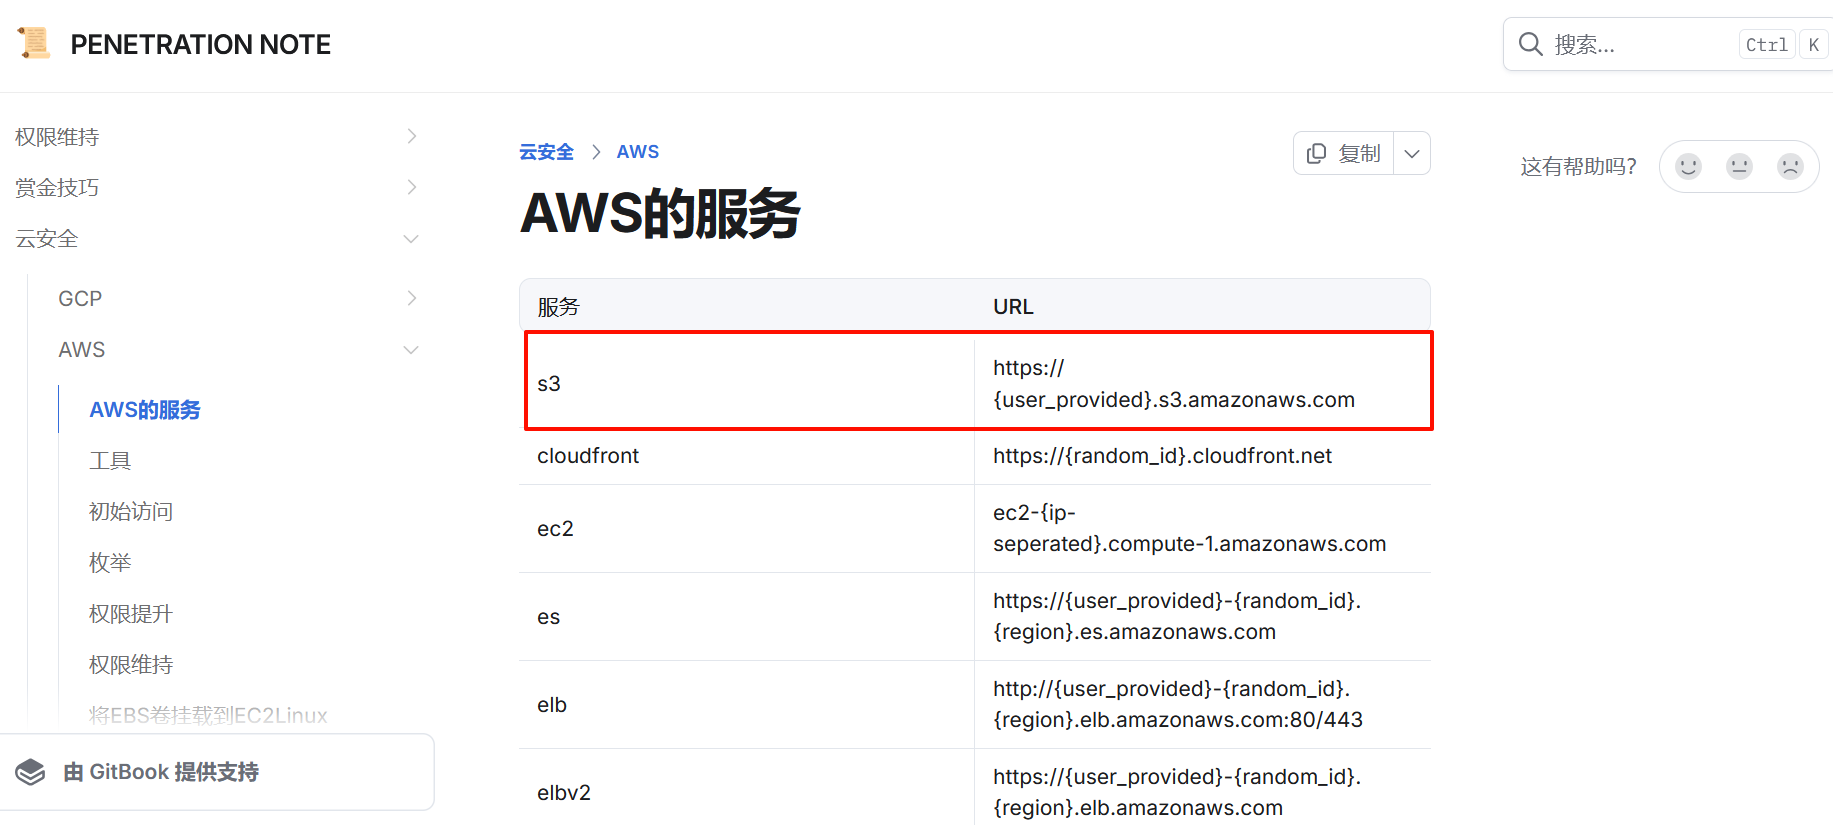1833x825 pixels.
Task: Click the cloudfront.net URL cell
Action: 1203,456
